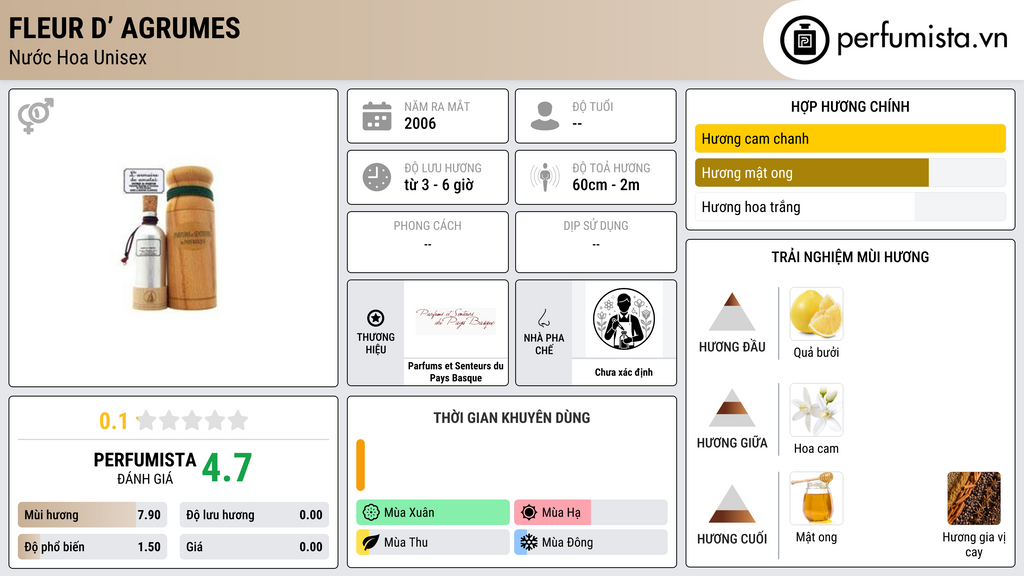Screen dimensions: 1024x576
Task: Select the Hương cam chanh accord bar
Action: [850, 138]
